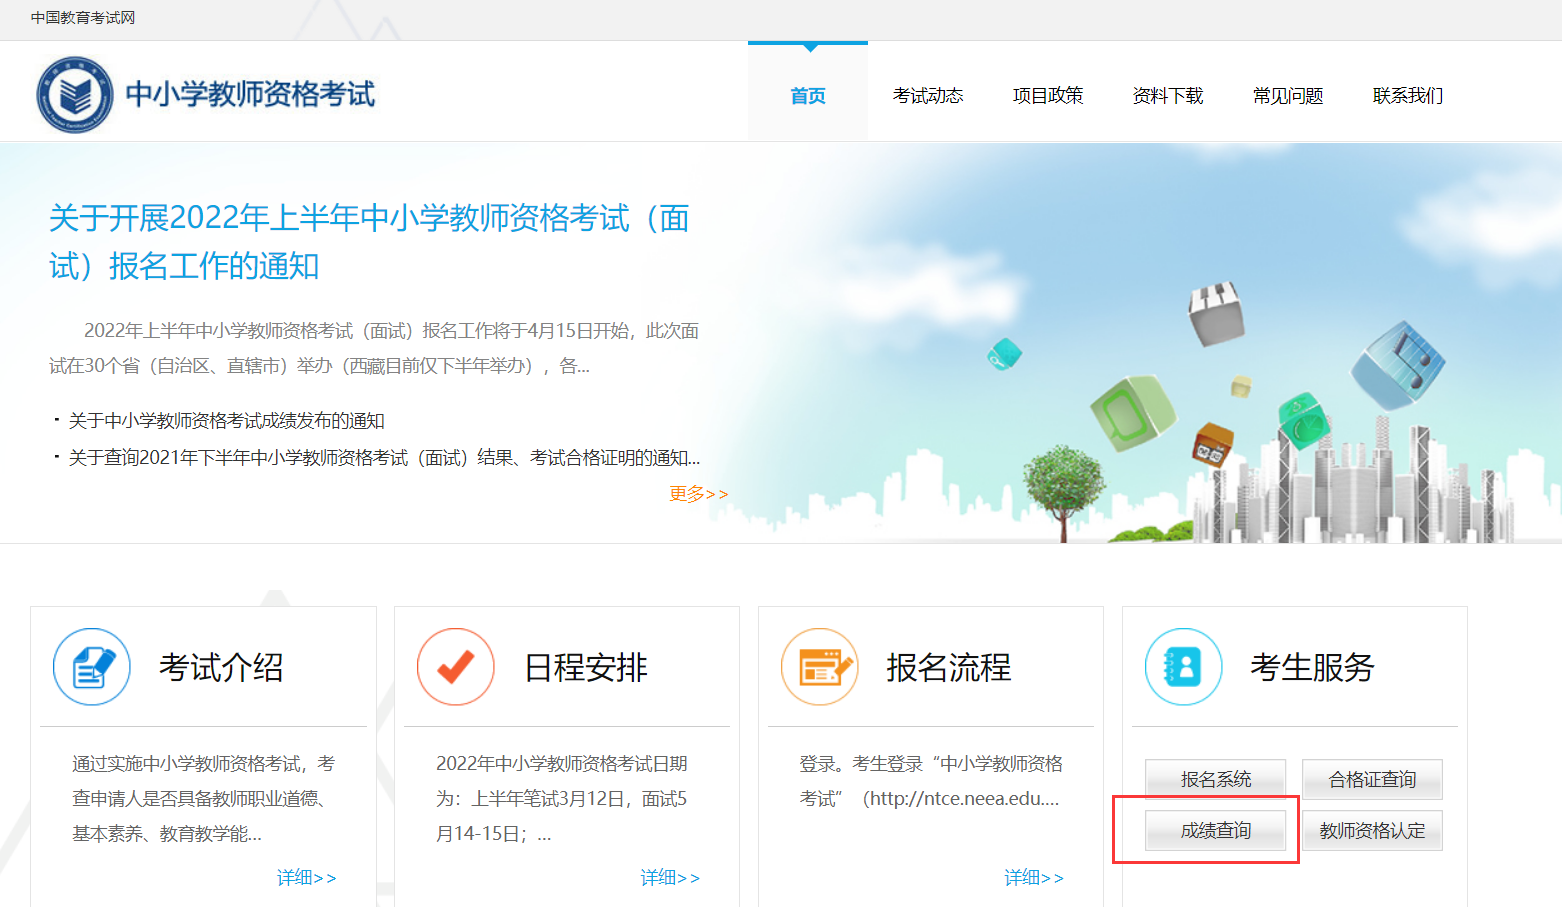Click the NTCE site logo emblem

click(75, 95)
